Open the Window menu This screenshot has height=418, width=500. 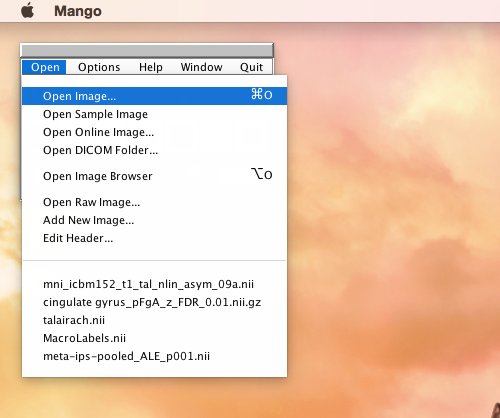(201, 67)
